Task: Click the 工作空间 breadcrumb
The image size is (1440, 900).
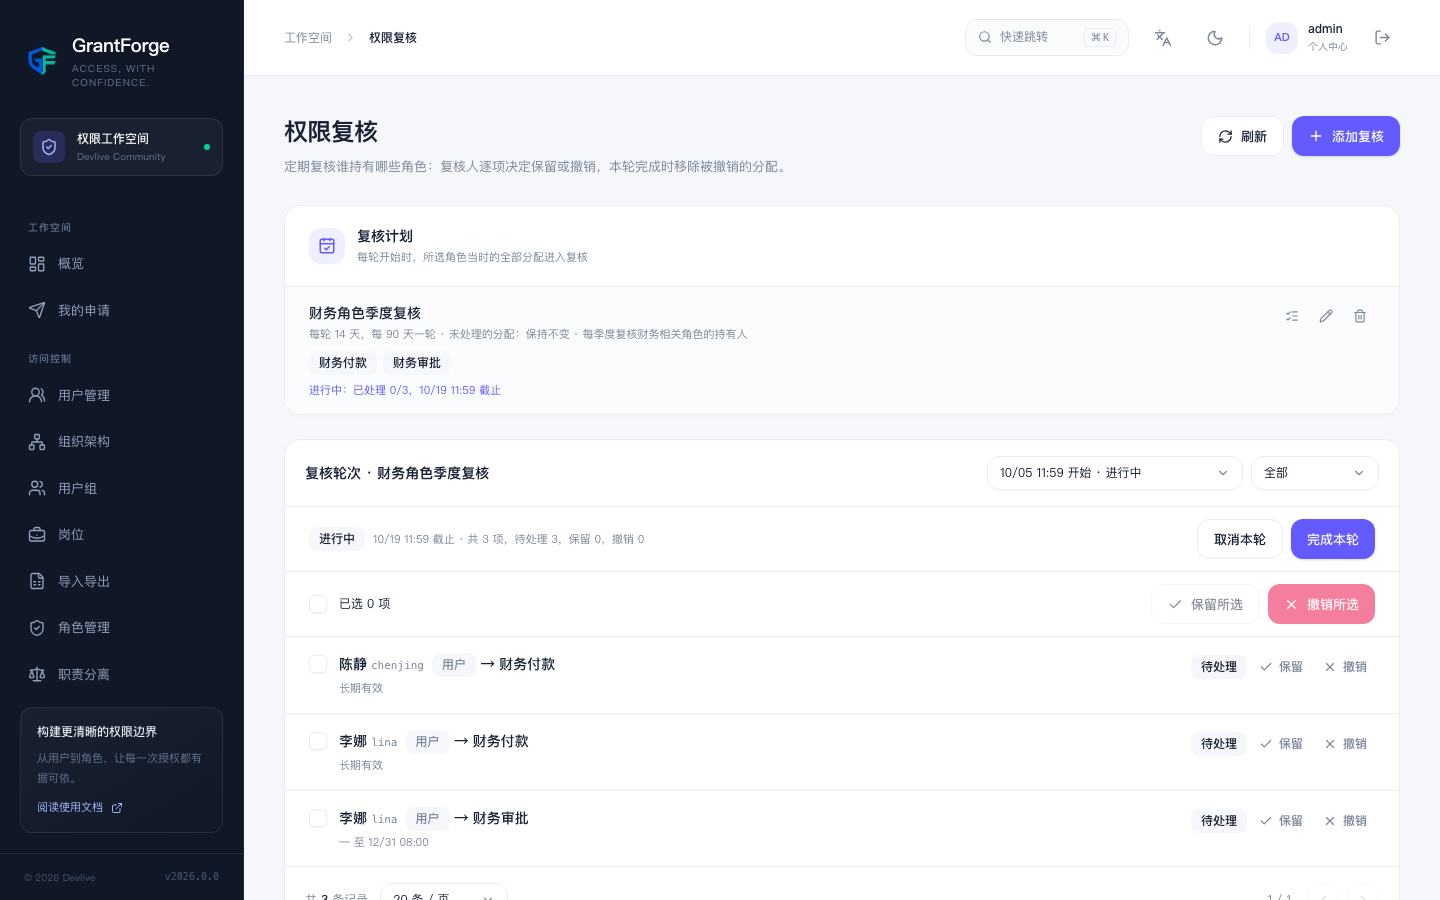Action: point(308,38)
